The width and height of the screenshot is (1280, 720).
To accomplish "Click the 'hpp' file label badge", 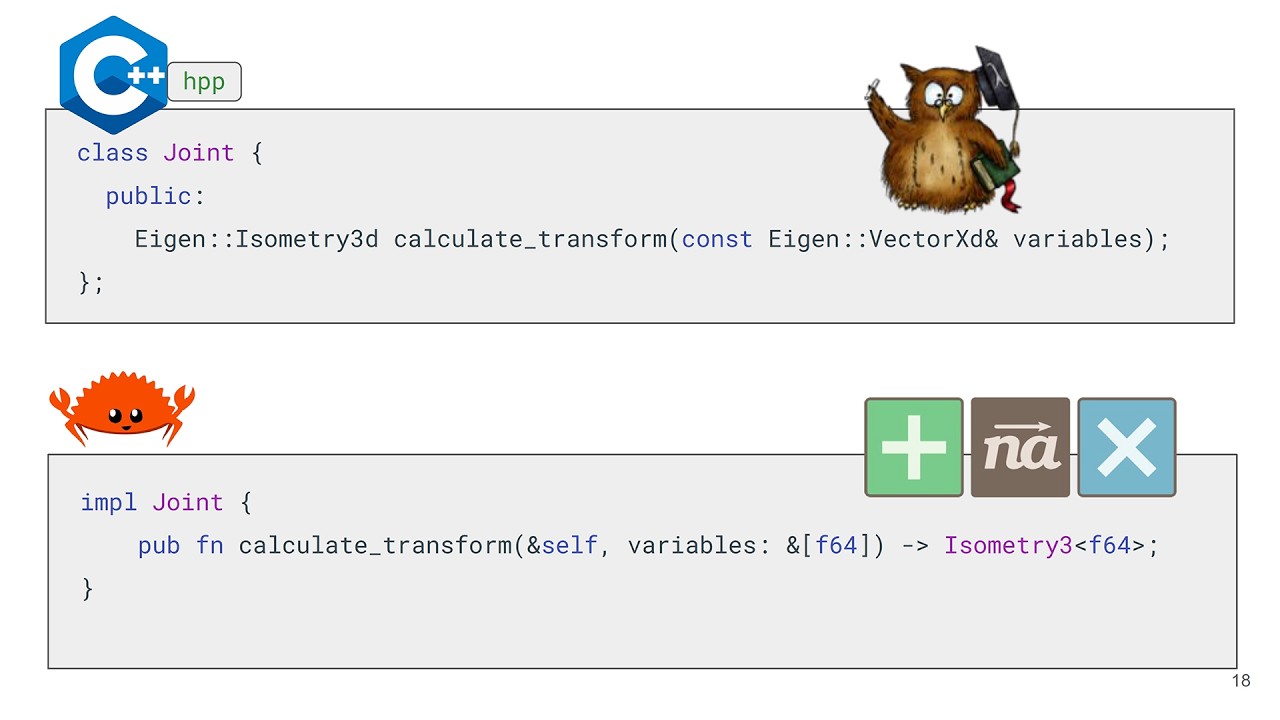I will pyautogui.click(x=204, y=82).
